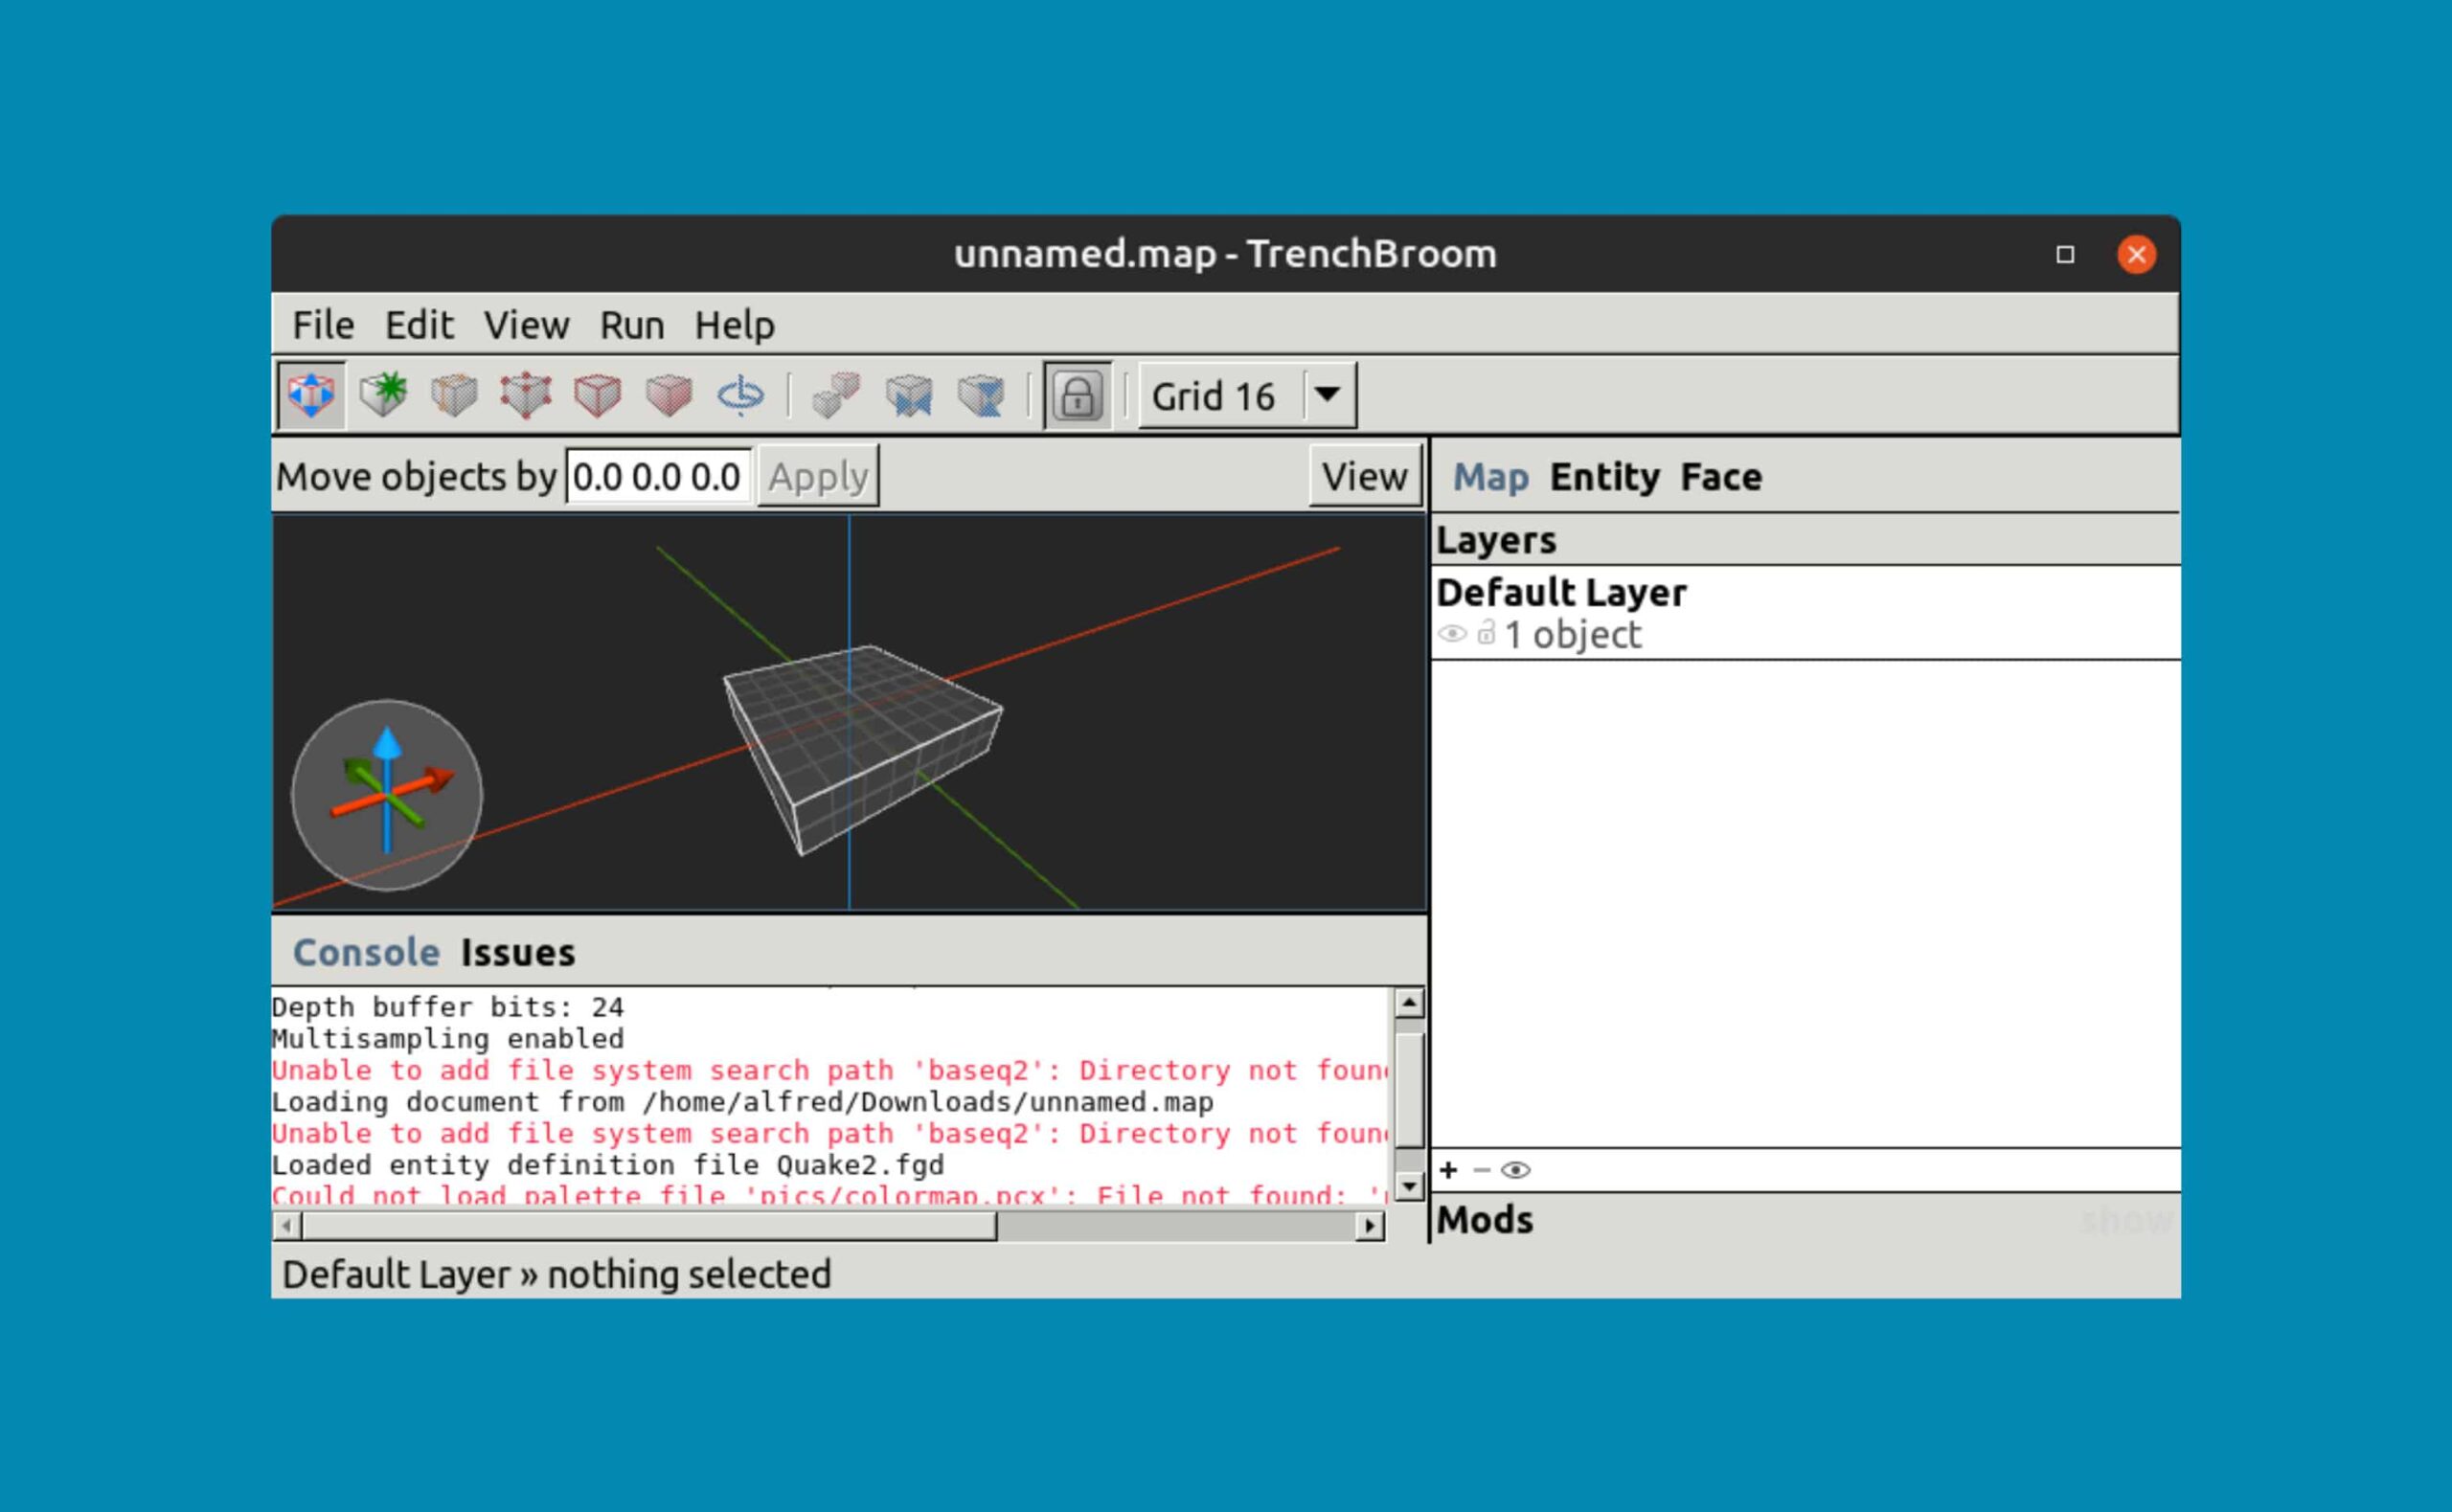Toggle texture lock
The height and width of the screenshot is (1512, 2452).
pos(1077,395)
